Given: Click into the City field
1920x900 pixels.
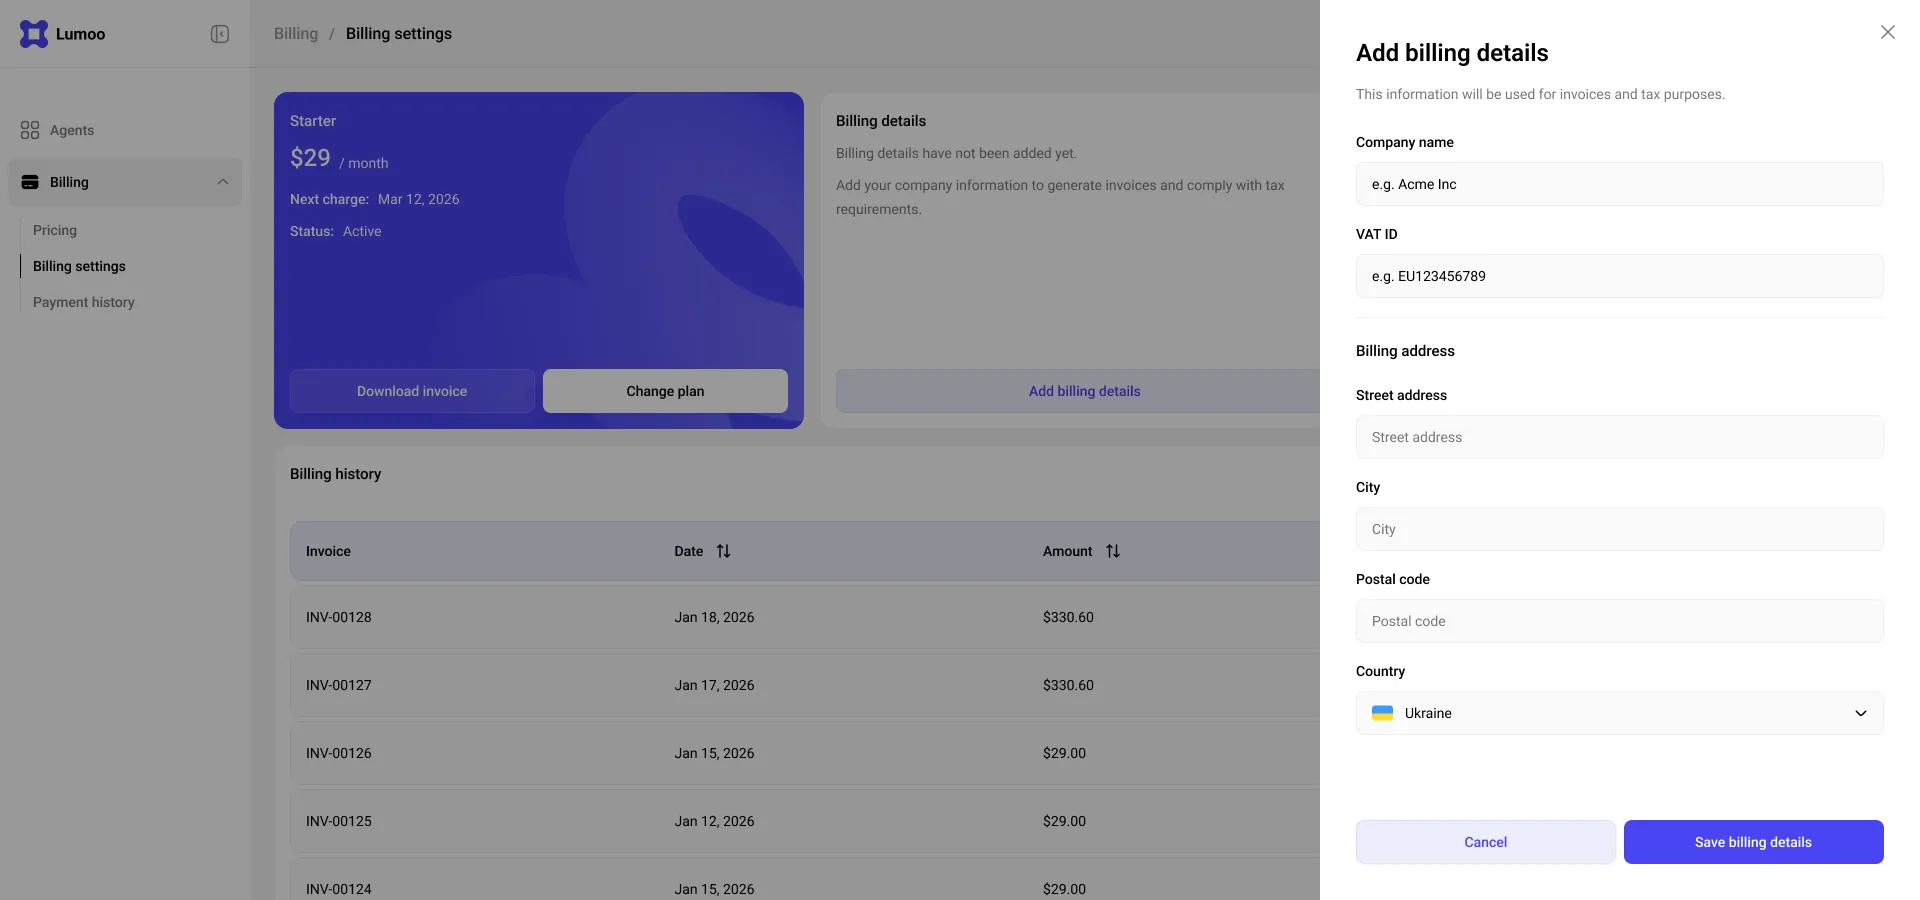Looking at the screenshot, I should [1620, 529].
